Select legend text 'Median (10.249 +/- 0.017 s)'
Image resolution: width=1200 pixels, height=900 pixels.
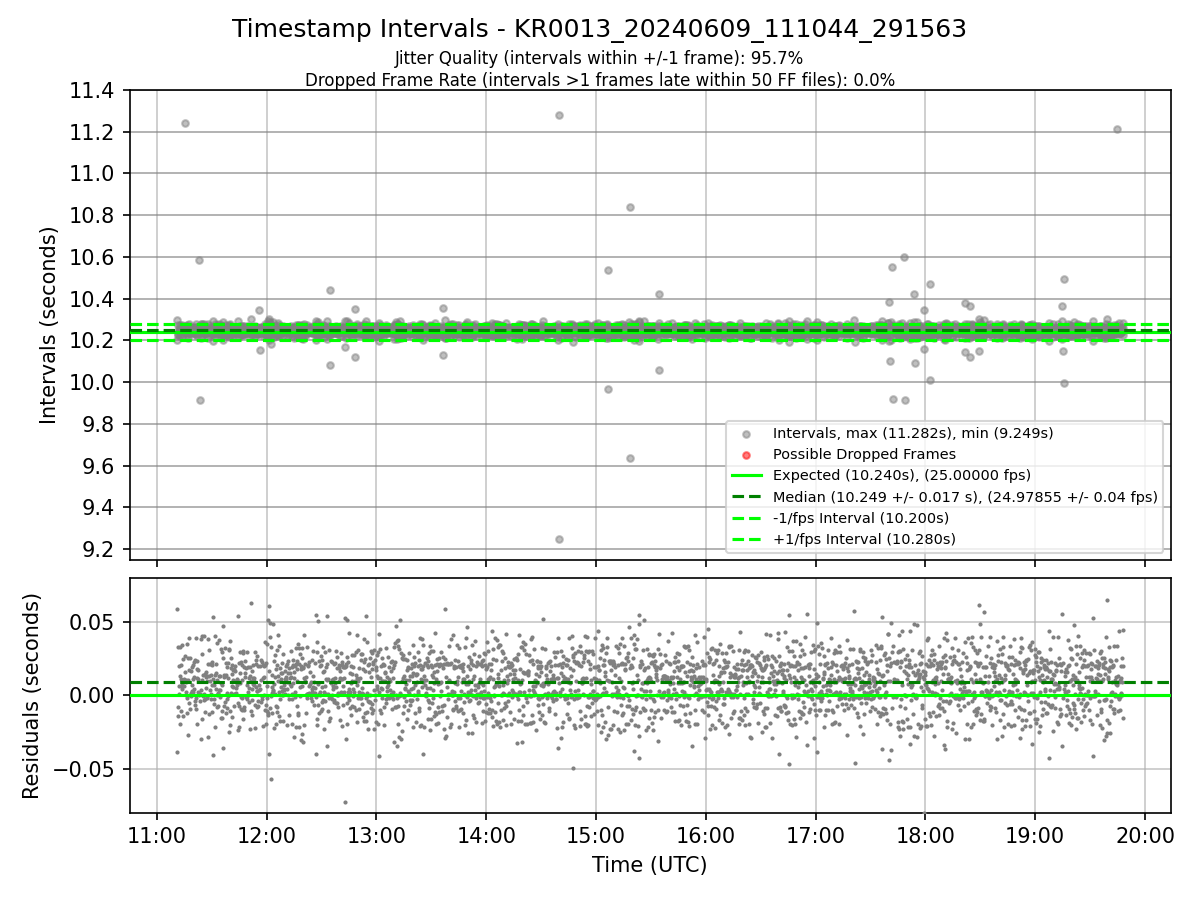pyautogui.click(x=877, y=496)
